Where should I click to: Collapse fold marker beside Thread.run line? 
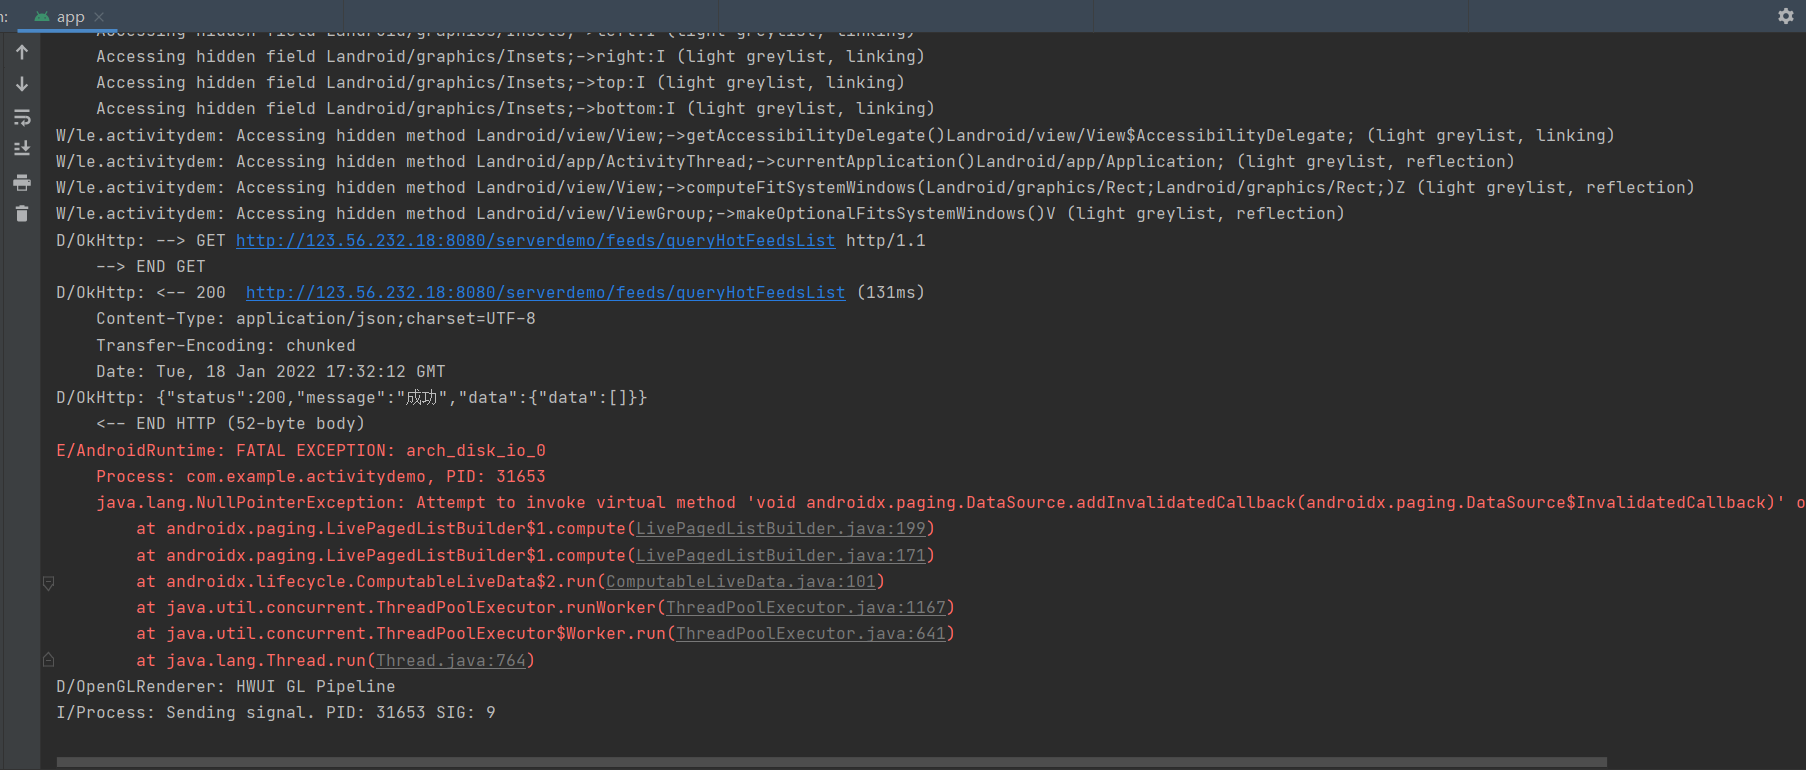click(48, 660)
